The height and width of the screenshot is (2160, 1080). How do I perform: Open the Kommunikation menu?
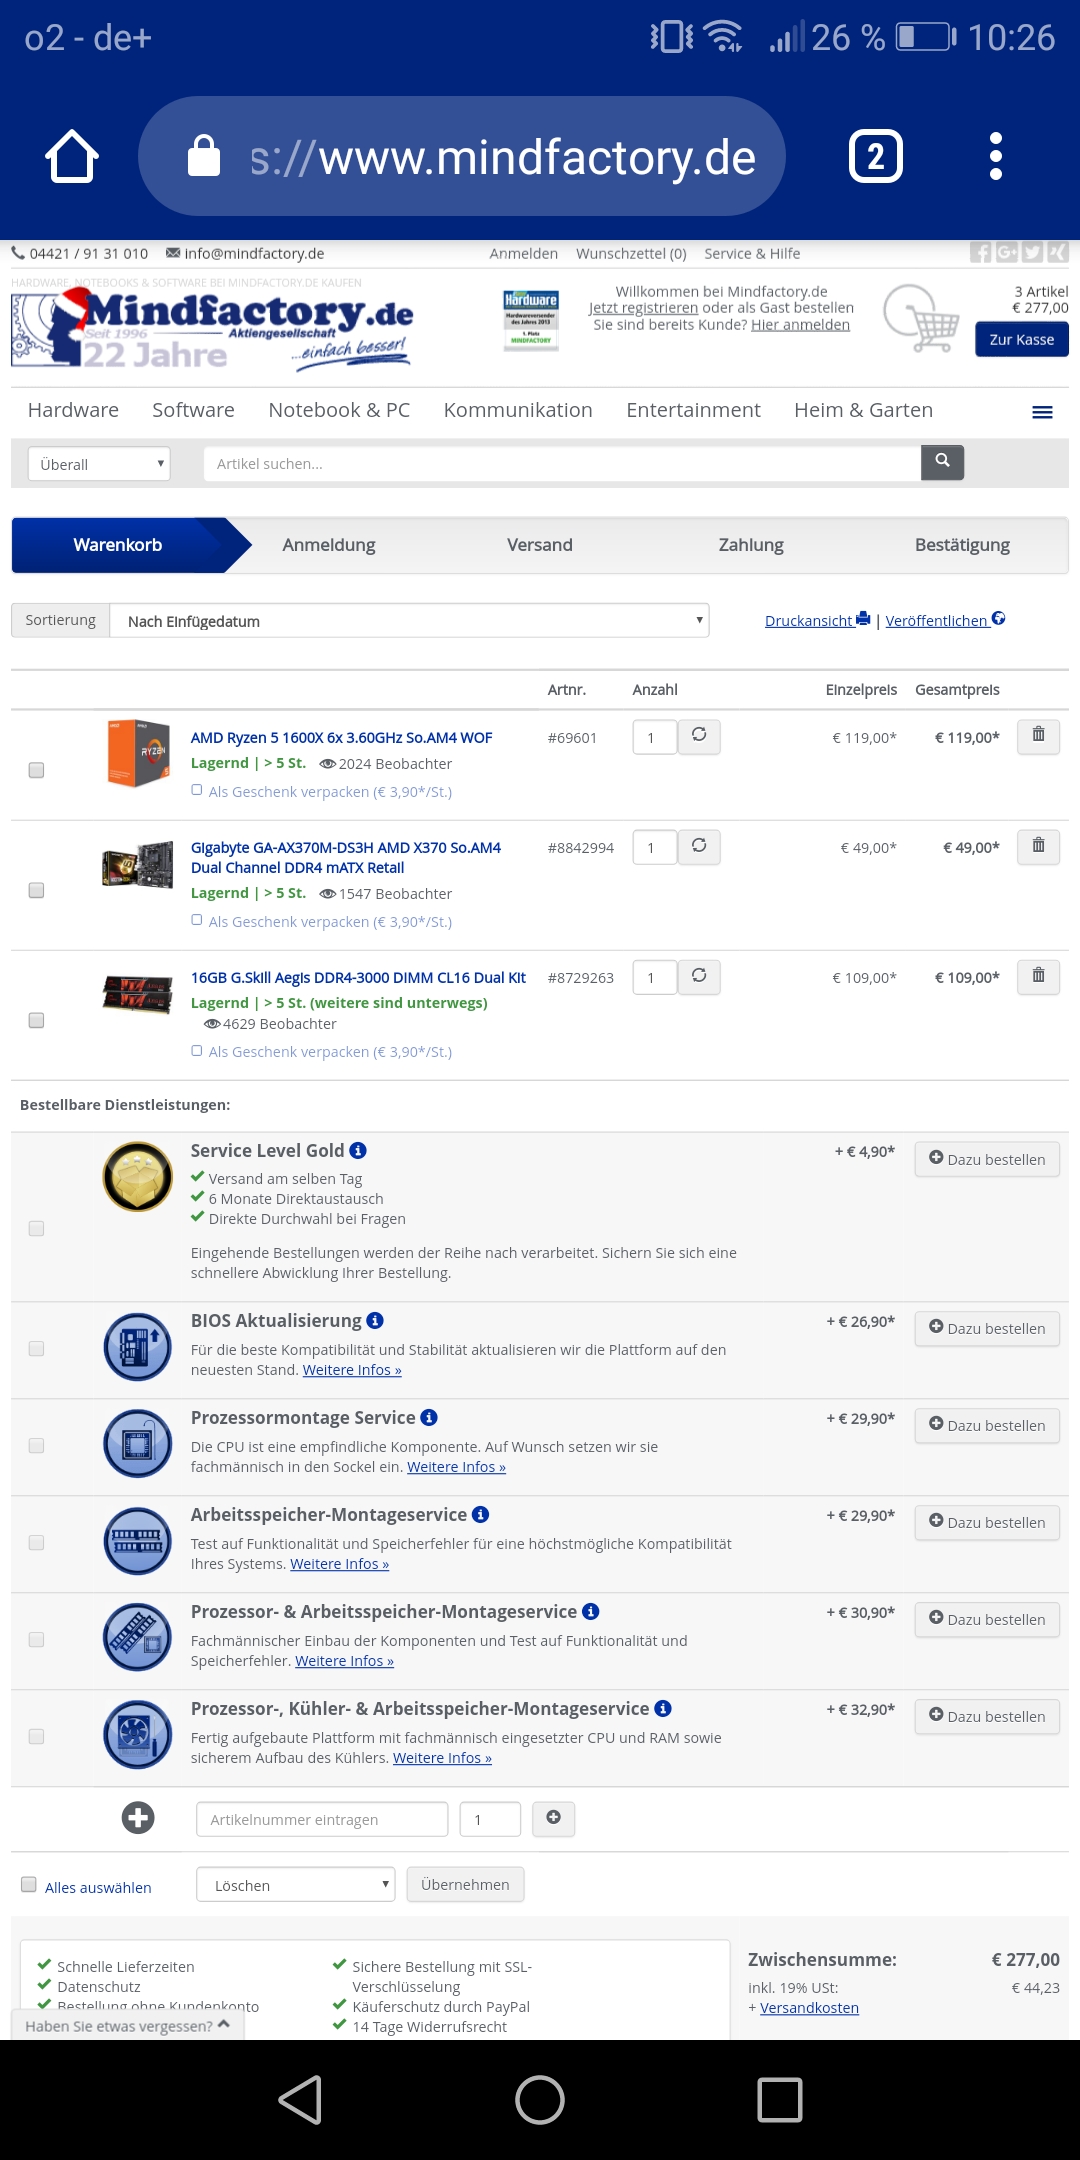pos(518,410)
